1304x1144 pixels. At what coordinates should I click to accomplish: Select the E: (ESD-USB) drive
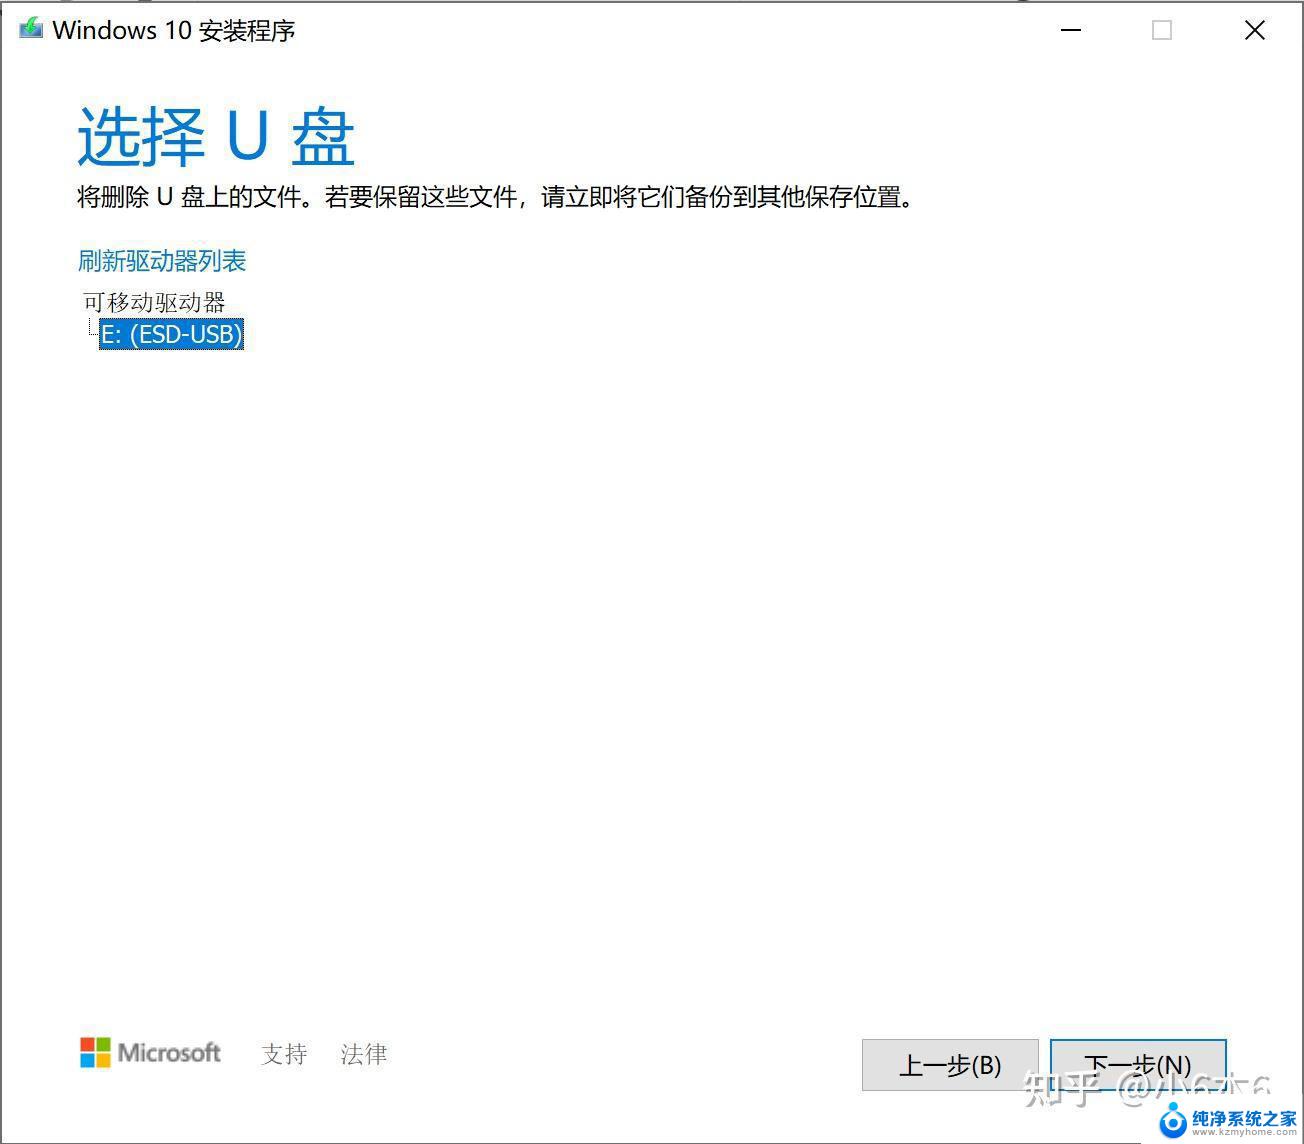tap(172, 334)
